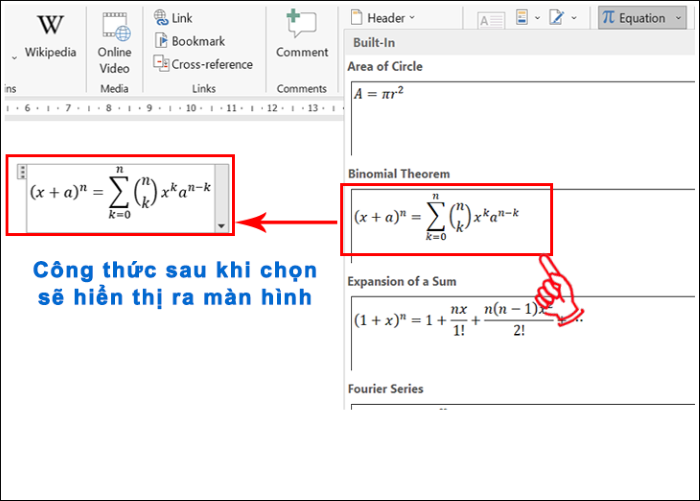Click the pi Equation icon
Screen dimensions: 700x501
pos(609,18)
